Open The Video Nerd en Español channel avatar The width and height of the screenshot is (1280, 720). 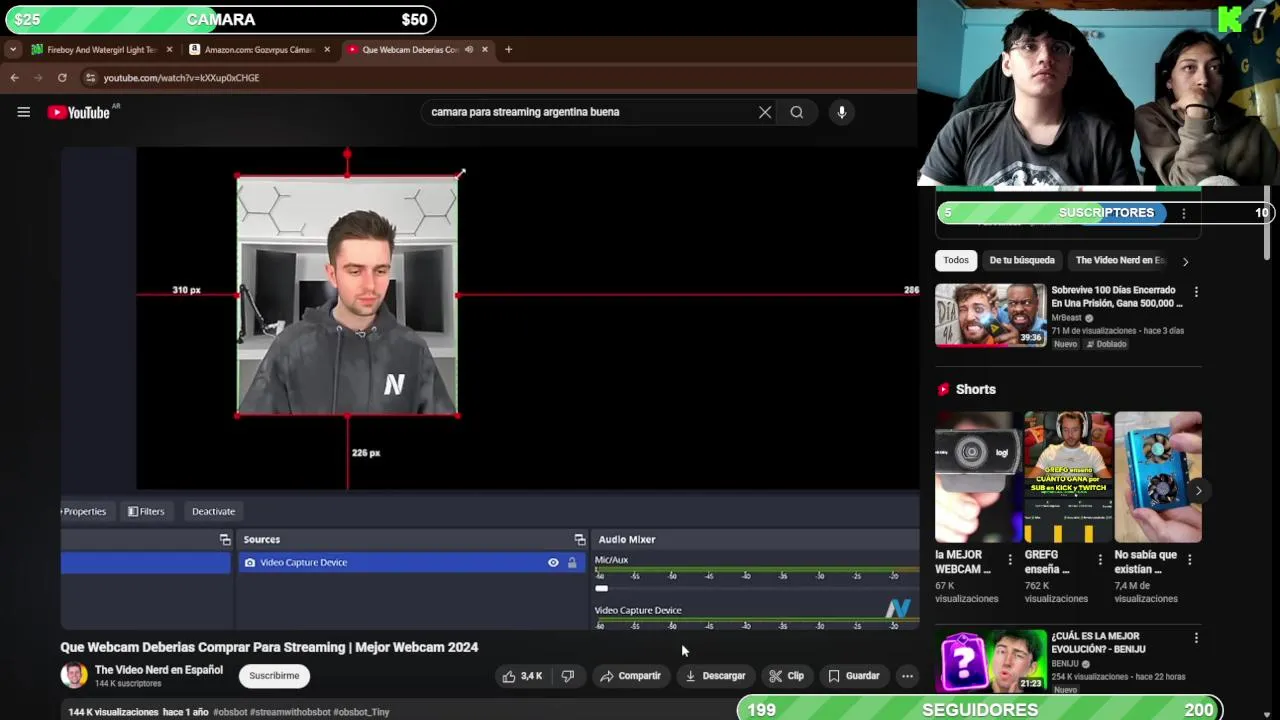tap(74, 675)
